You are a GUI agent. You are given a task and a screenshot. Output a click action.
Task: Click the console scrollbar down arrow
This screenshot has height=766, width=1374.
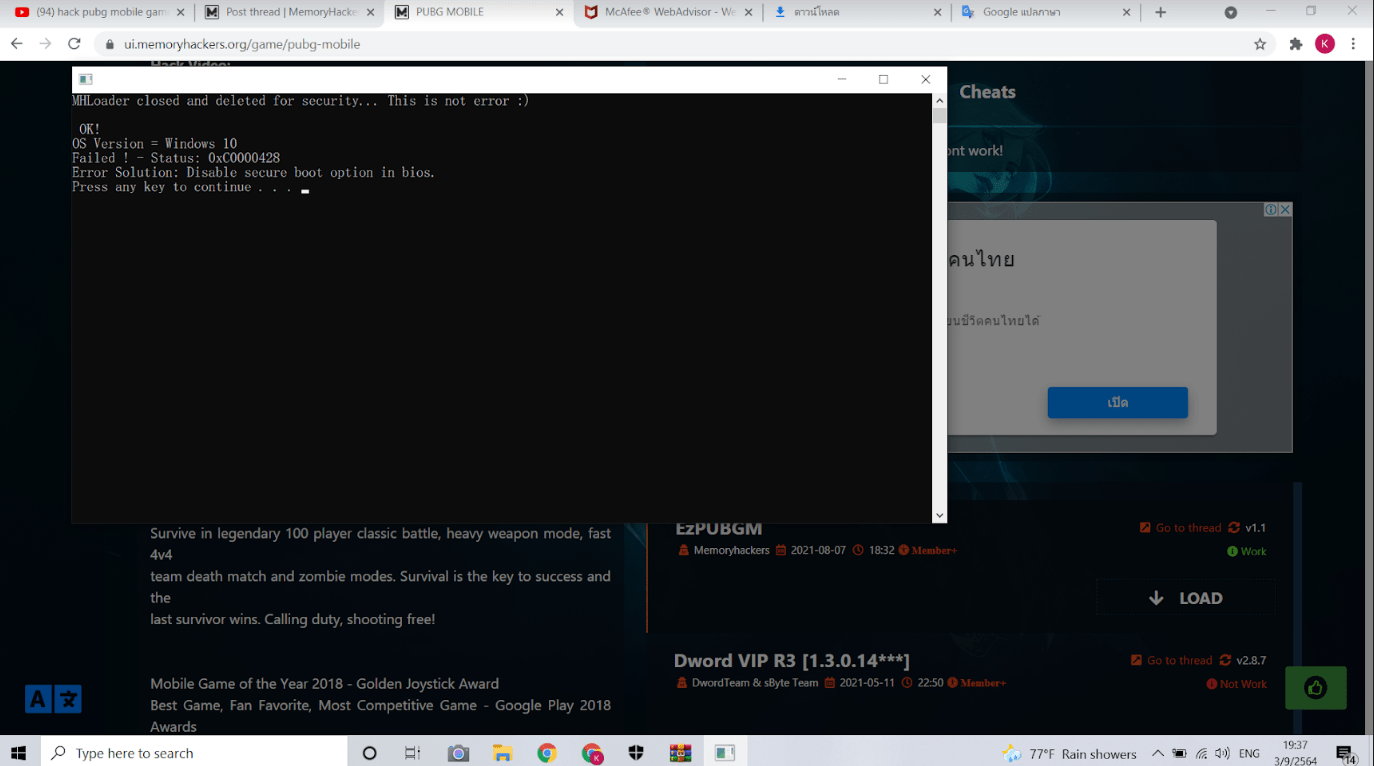tap(939, 515)
